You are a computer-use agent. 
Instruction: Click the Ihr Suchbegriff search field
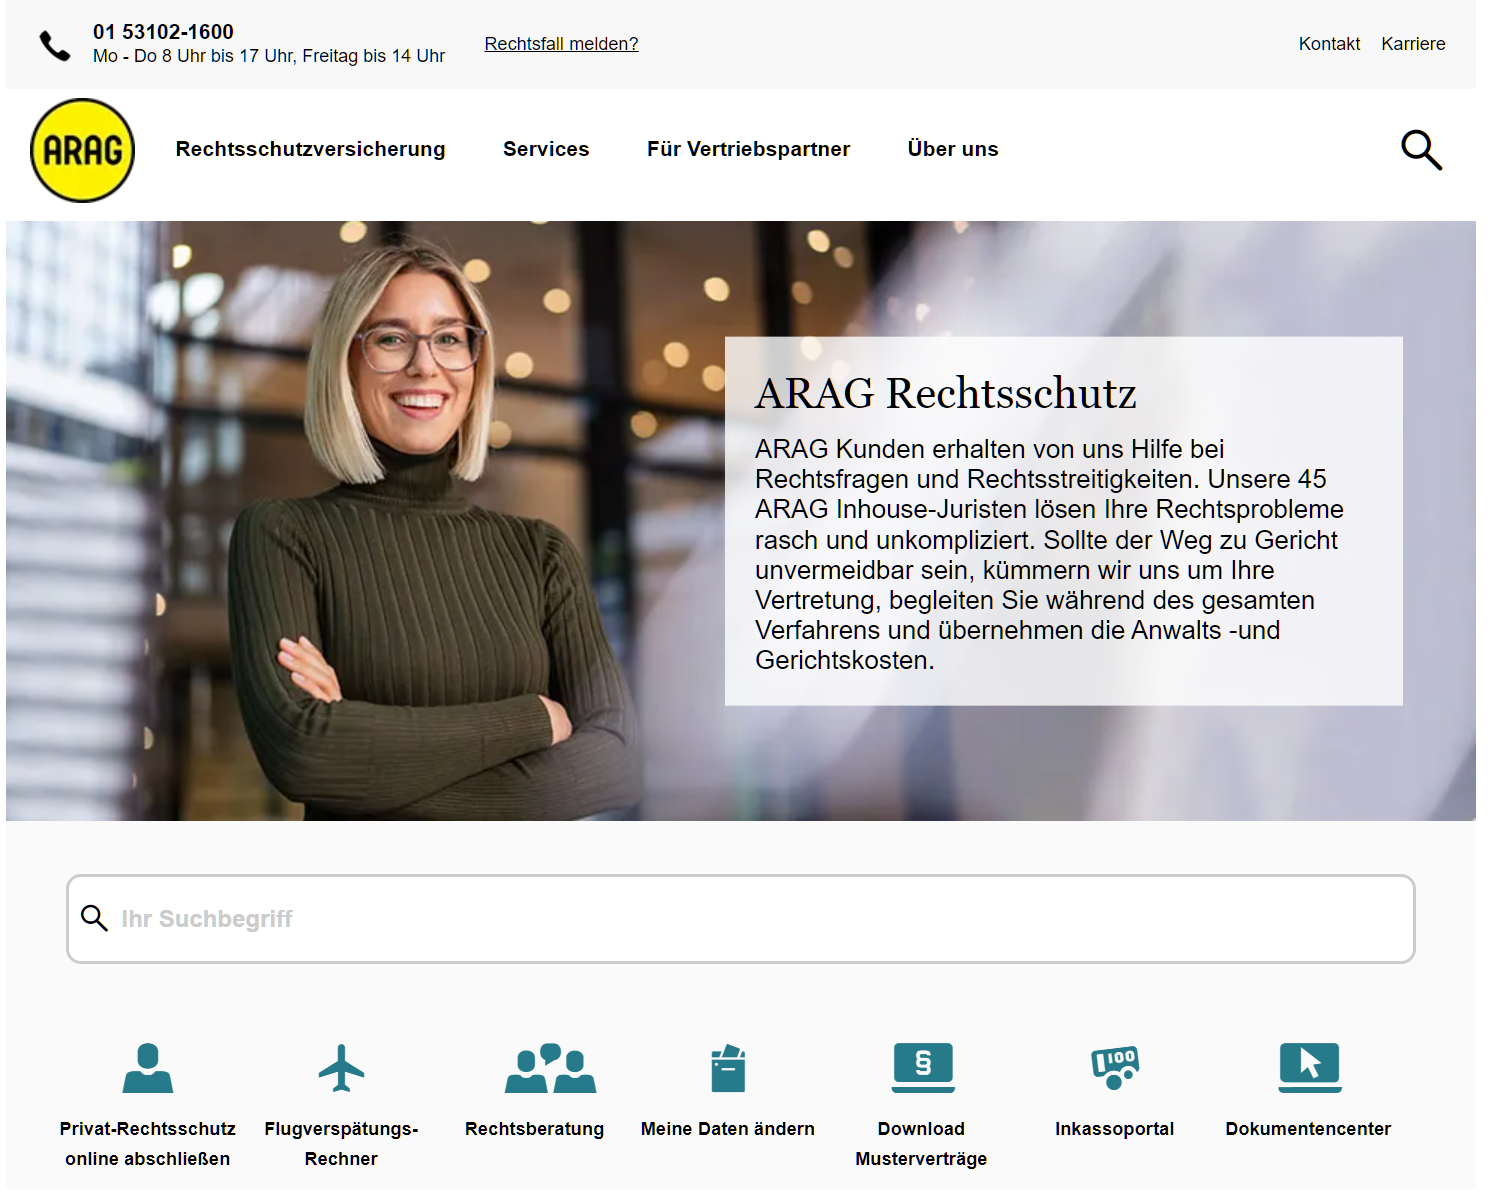tap(740, 919)
